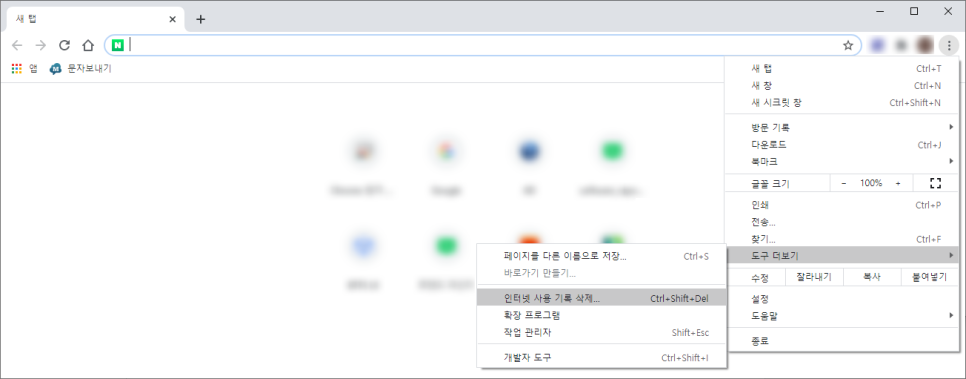Open 확장 프로그램 from the submenu

(601, 316)
